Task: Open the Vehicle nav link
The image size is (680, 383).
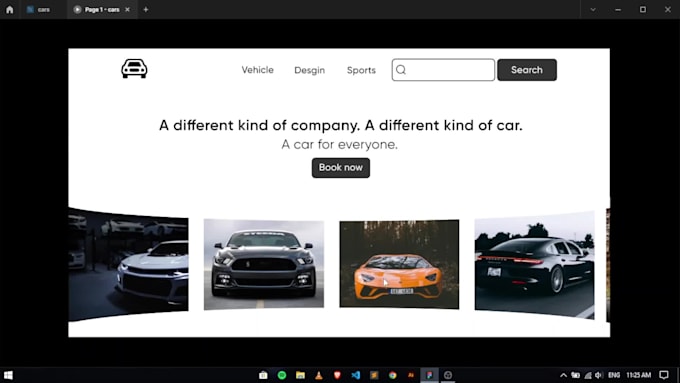Action: pyautogui.click(x=258, y=70)
